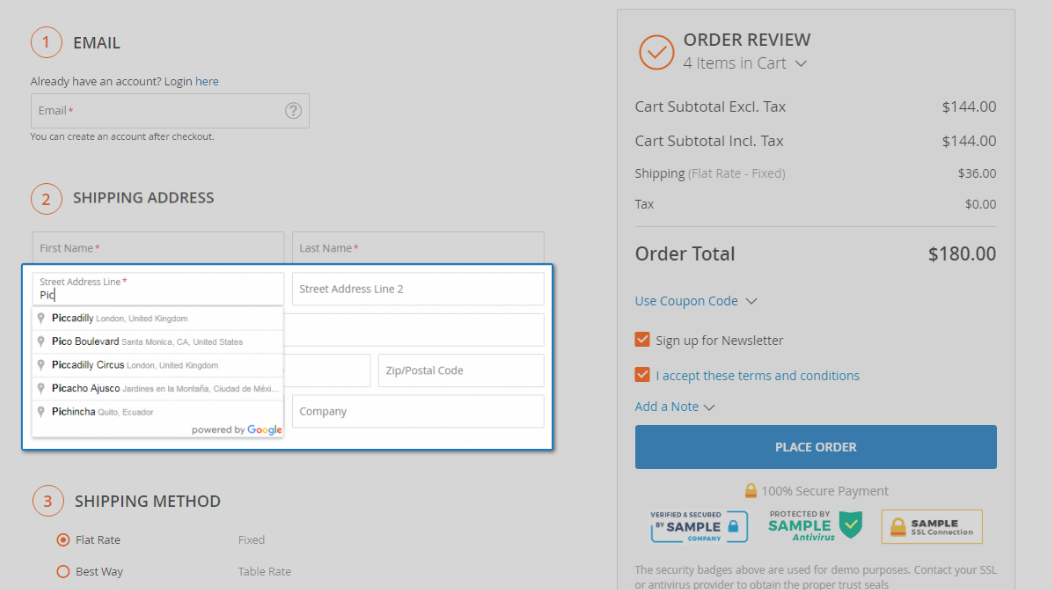
Task: Click the Street Address Line field containing Pic
Action: coord(158,289)
